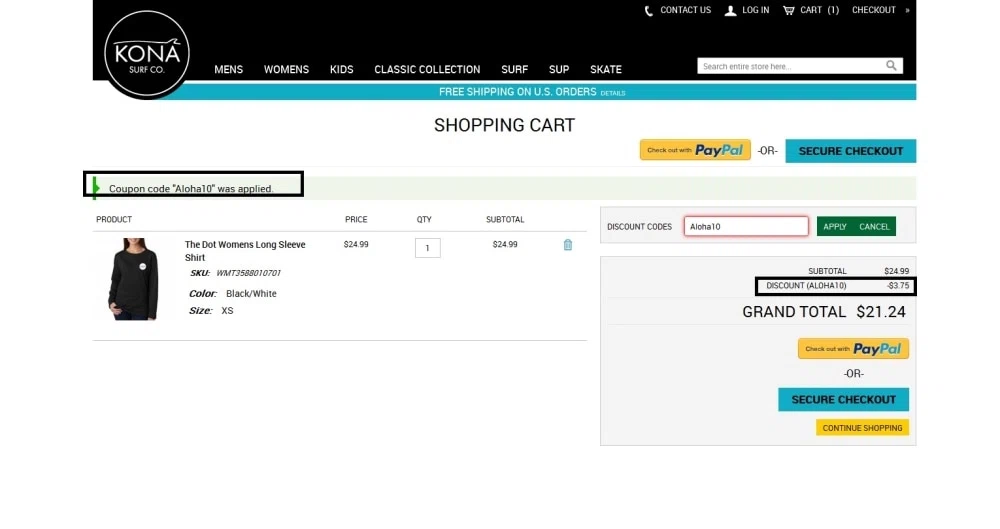Click the user icon beside Log In

point(731,11)
